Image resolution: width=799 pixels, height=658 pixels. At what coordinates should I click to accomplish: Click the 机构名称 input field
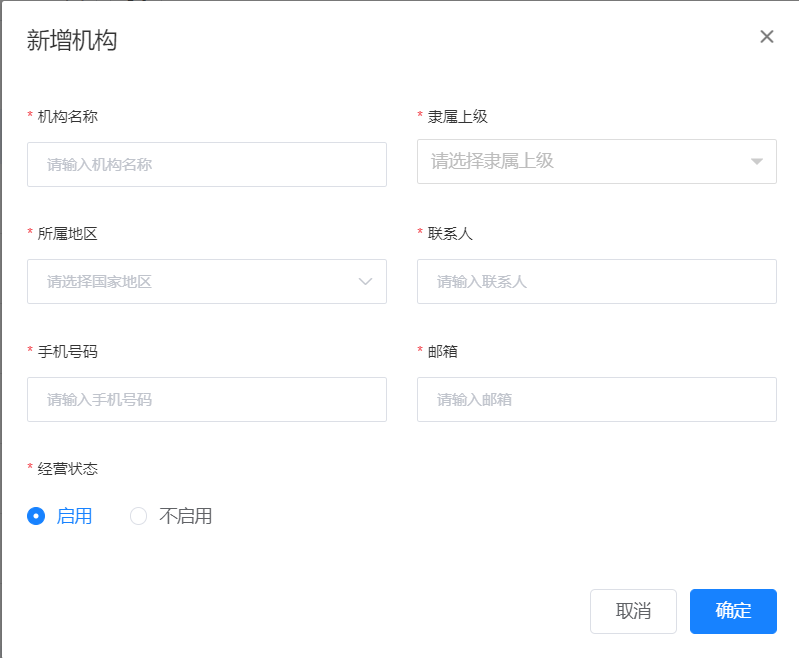(206, 164)
